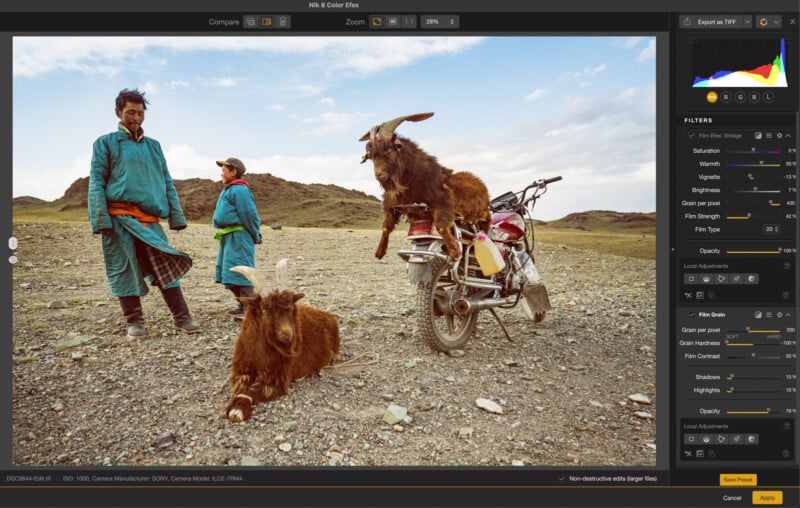Click the Warmth slider track
The height and width of the screenshot is (508, 800).
753,163
